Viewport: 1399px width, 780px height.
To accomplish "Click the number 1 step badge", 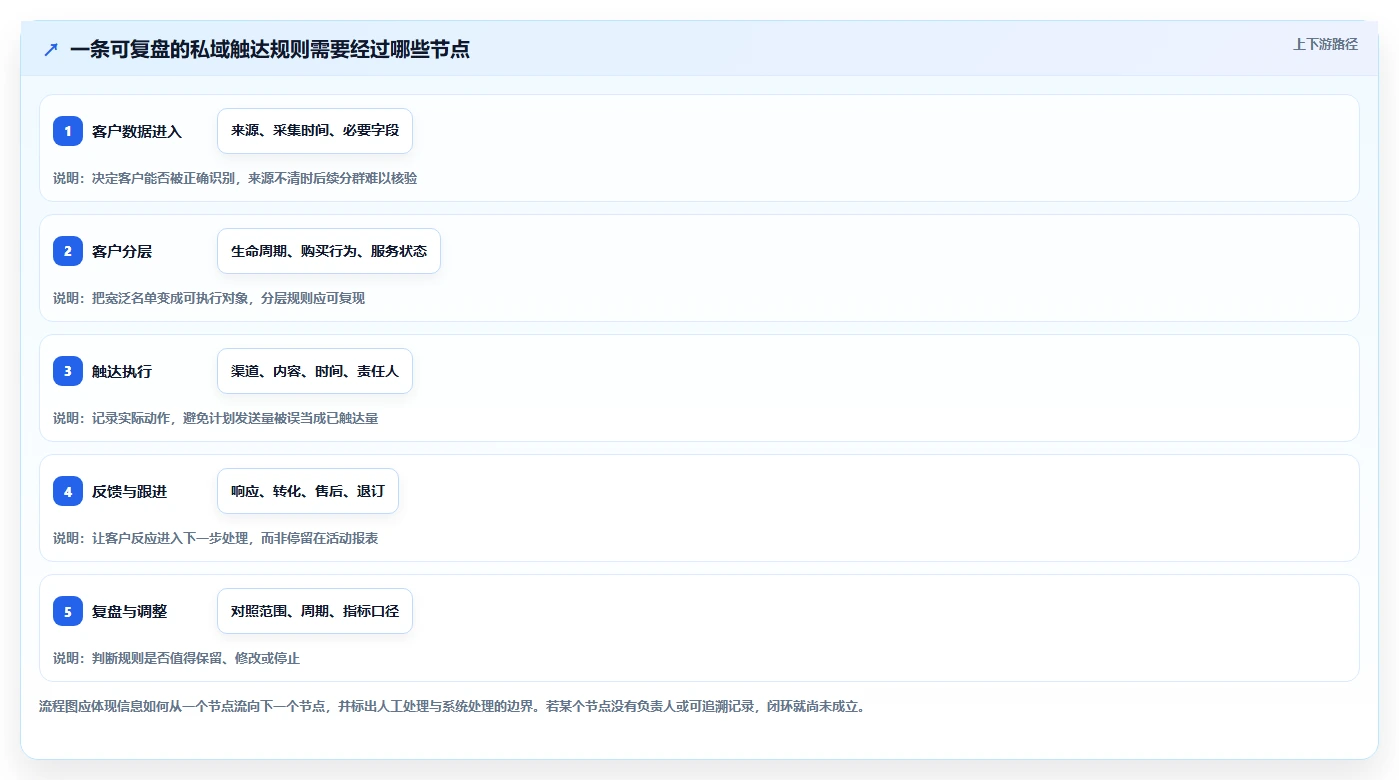I will coord(68,131).
